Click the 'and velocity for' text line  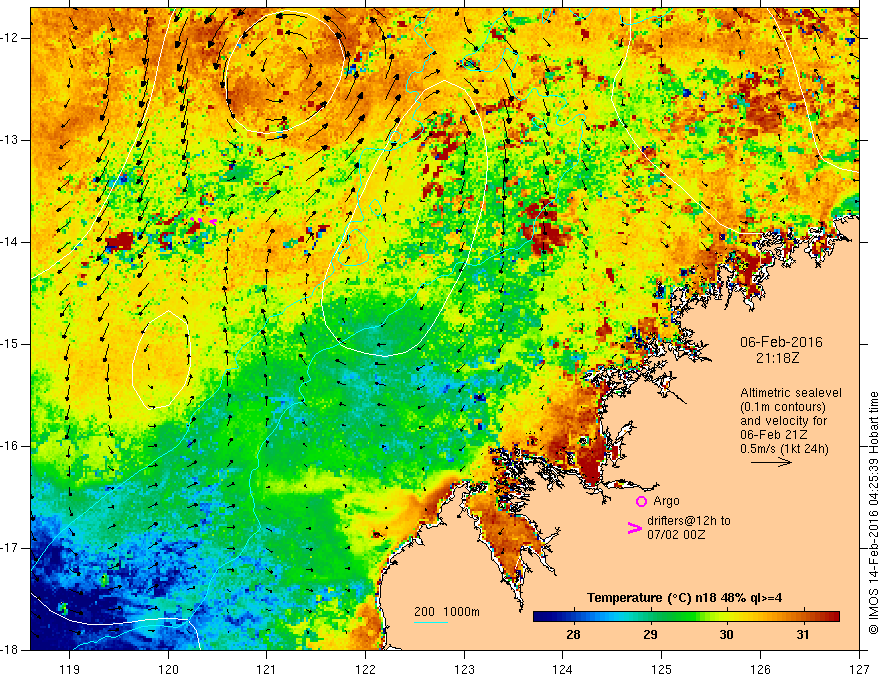[783, 420]
